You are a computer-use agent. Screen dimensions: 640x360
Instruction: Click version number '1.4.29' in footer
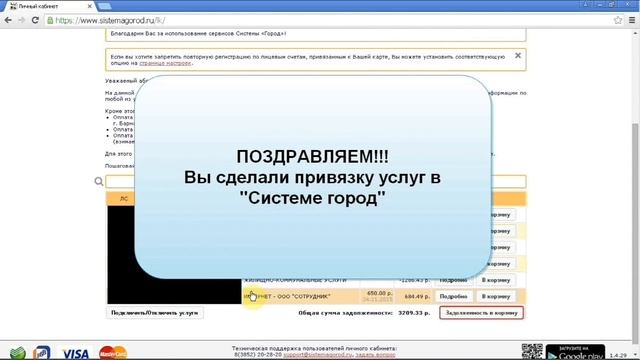618,356
